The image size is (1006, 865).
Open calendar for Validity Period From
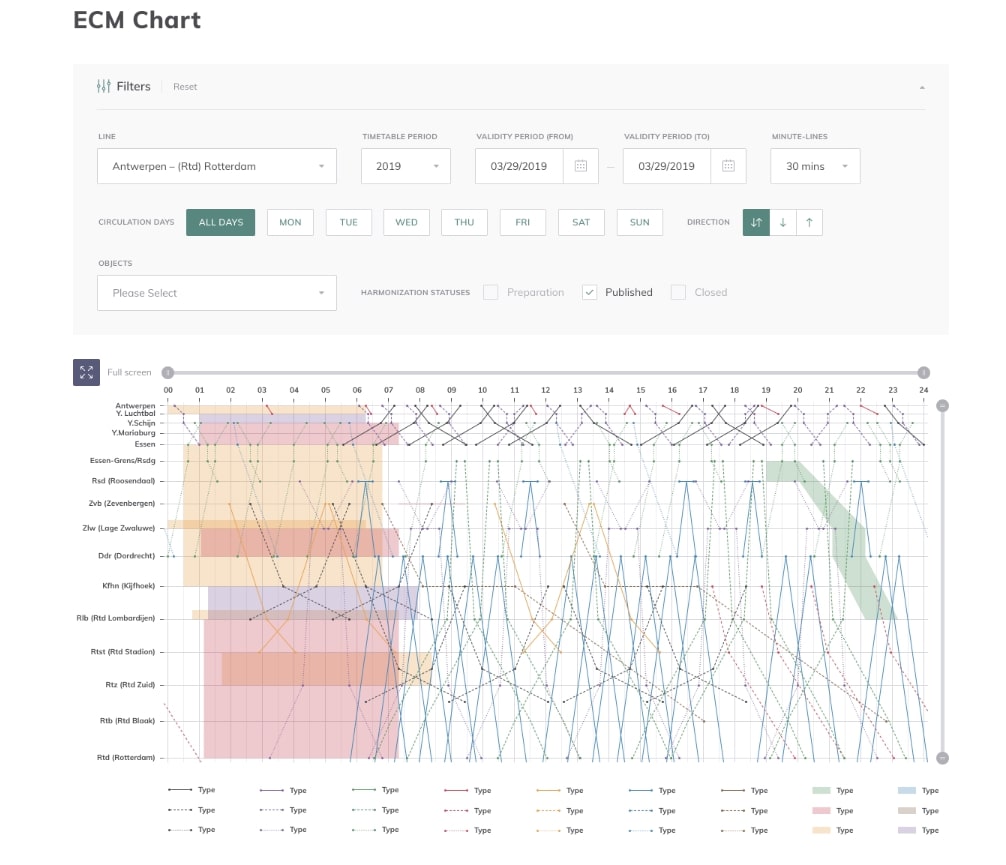pos(580,166)
